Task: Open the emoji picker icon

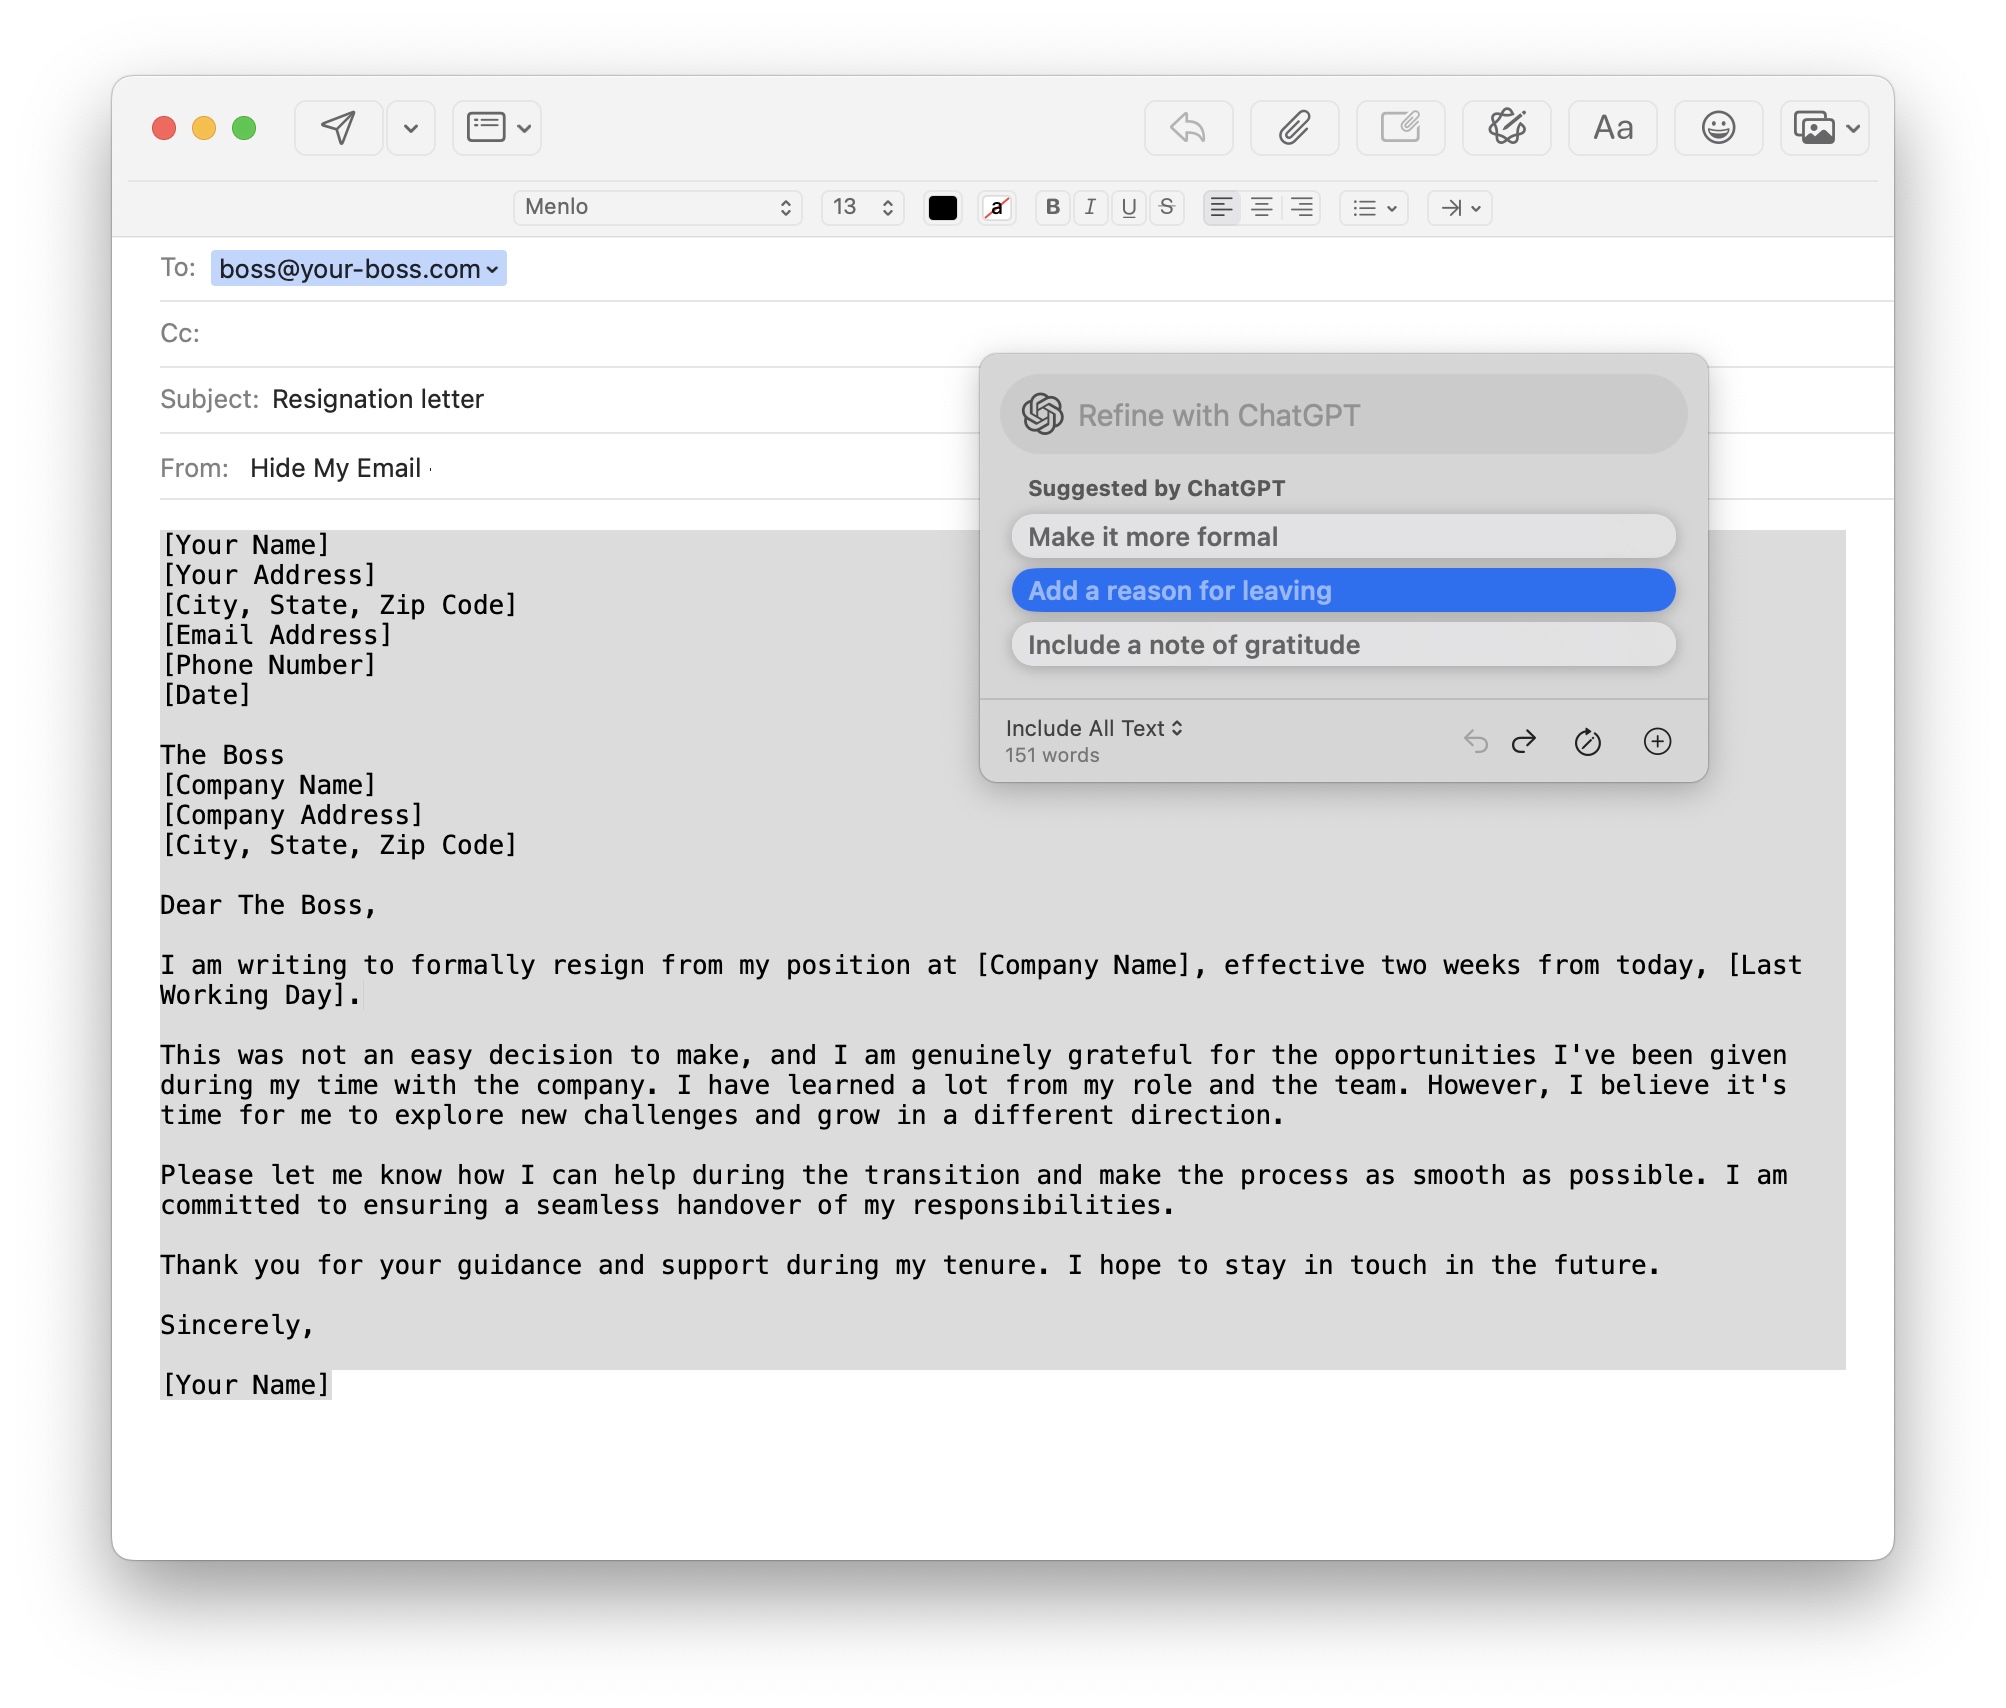Action: 1718,128
